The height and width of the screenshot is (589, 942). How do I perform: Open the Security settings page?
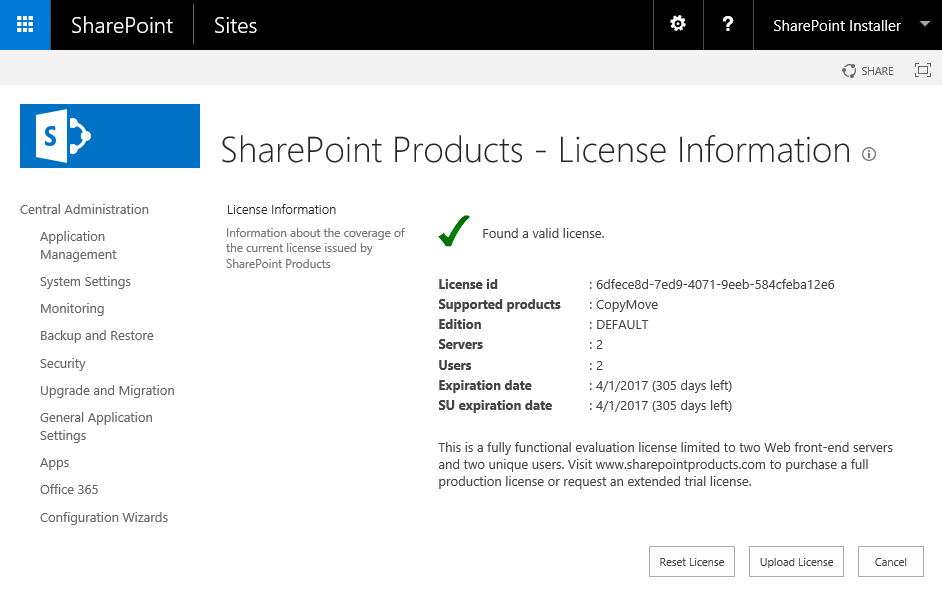pos(62,363)
